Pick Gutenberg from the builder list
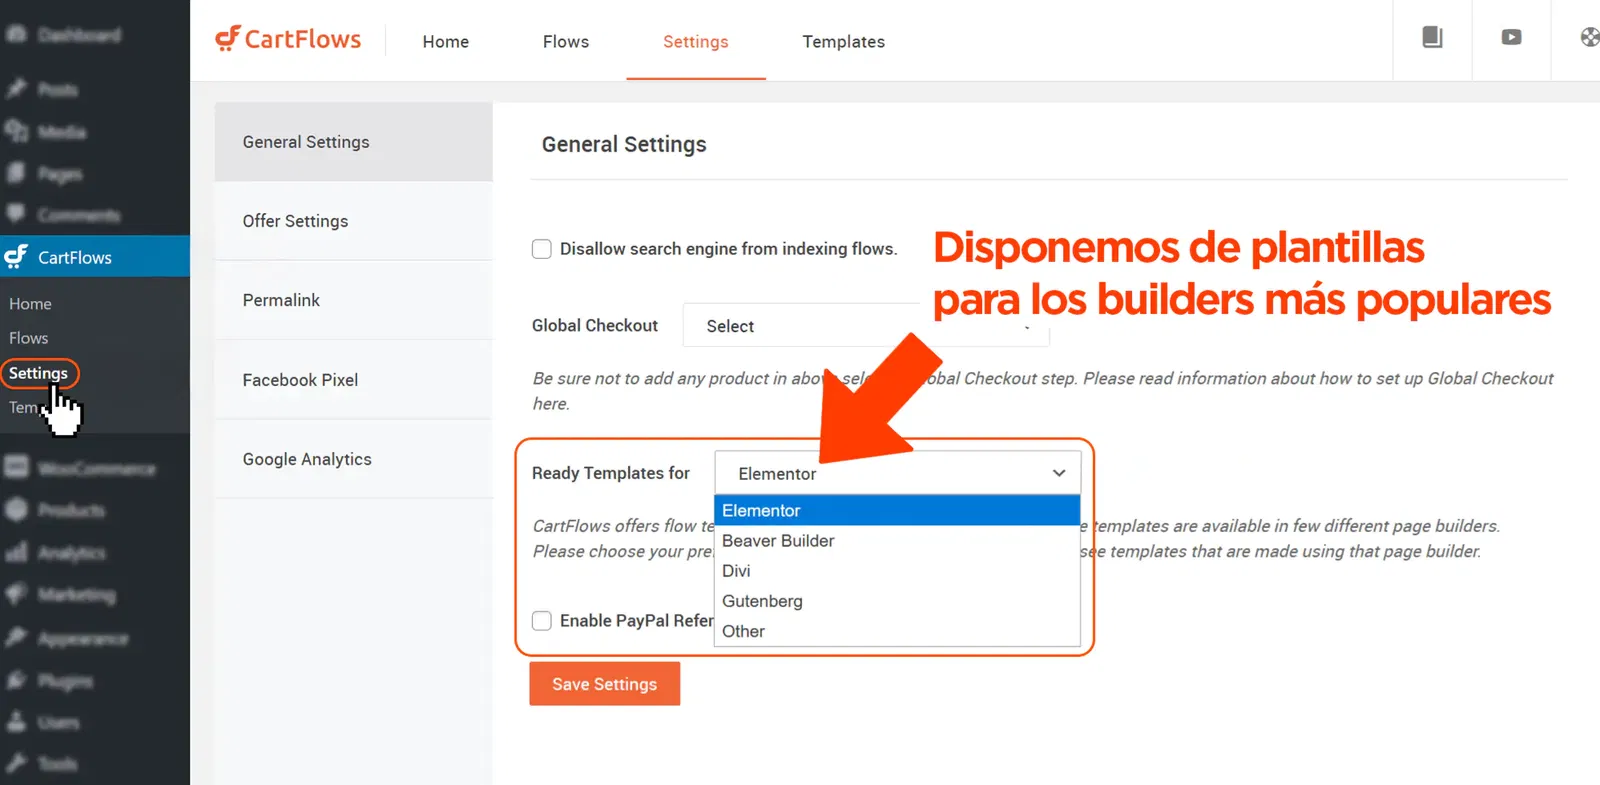Image resolution: width=1600 pixels, height=785 pixels. [762, 601]
